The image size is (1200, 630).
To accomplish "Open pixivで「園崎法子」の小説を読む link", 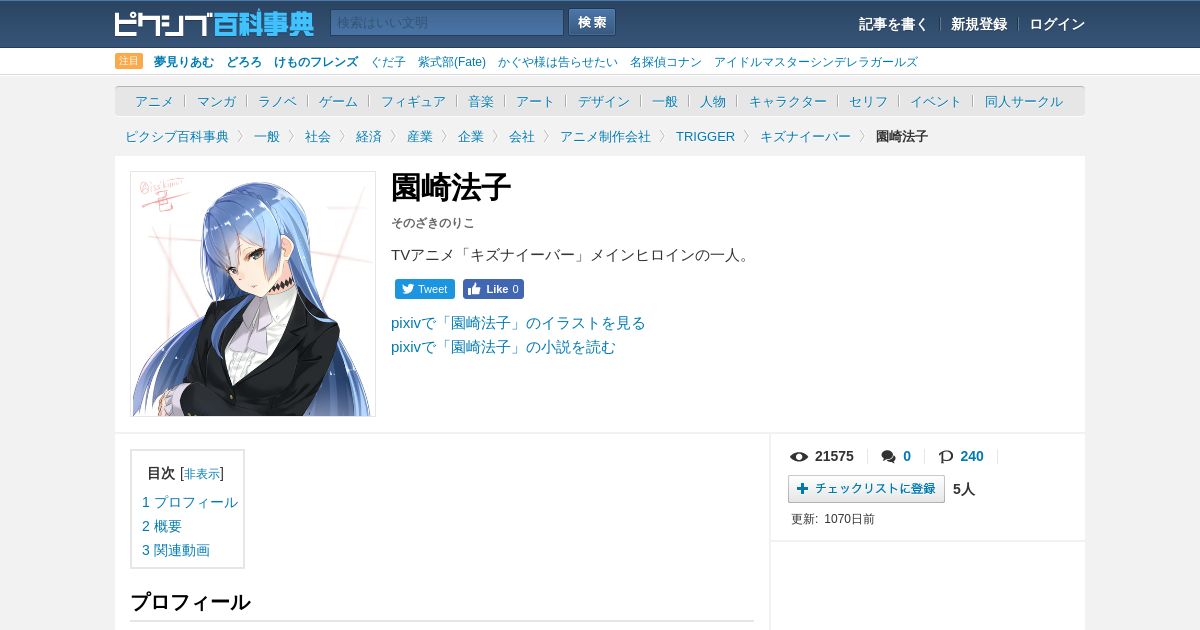I will (x=503, y=347).
